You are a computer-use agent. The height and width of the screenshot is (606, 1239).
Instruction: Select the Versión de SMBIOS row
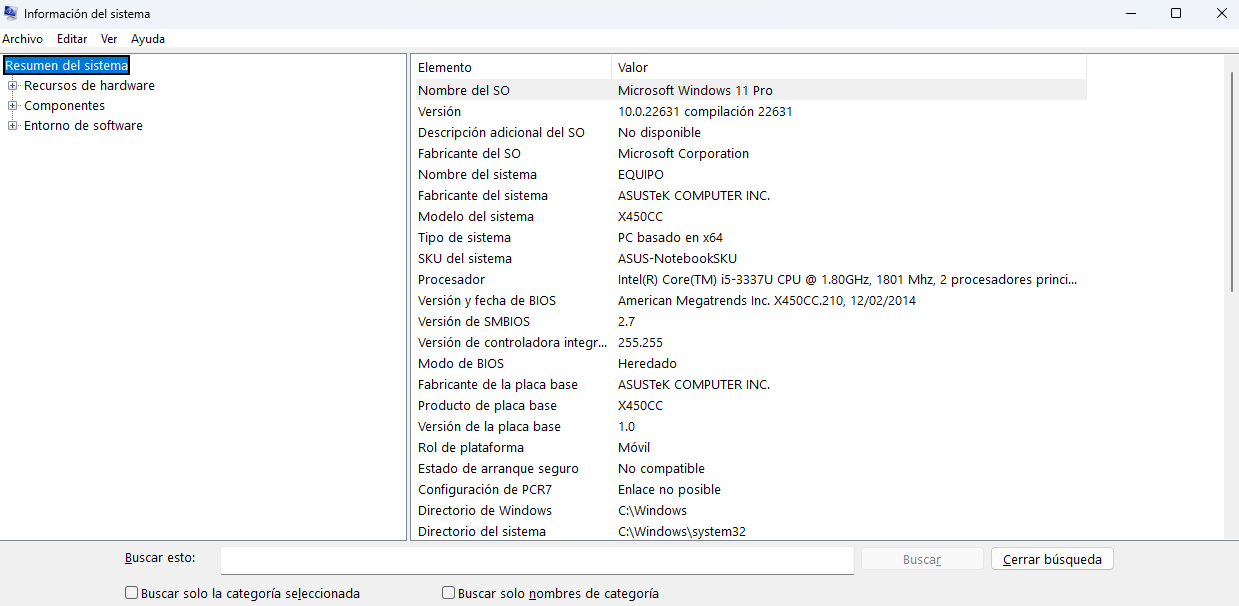point(749,321)
